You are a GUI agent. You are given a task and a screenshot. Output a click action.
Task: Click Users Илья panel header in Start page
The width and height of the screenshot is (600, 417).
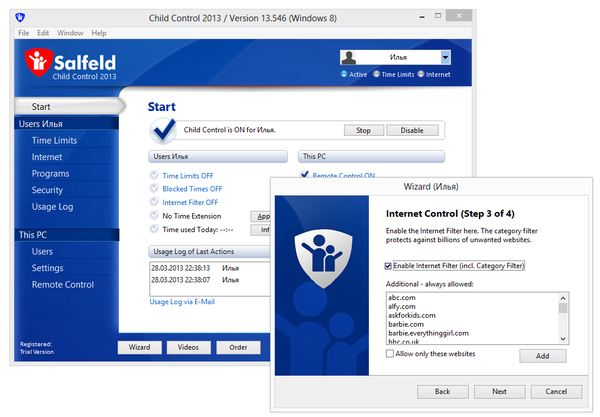pyautogui.click(x=218, y=156)
